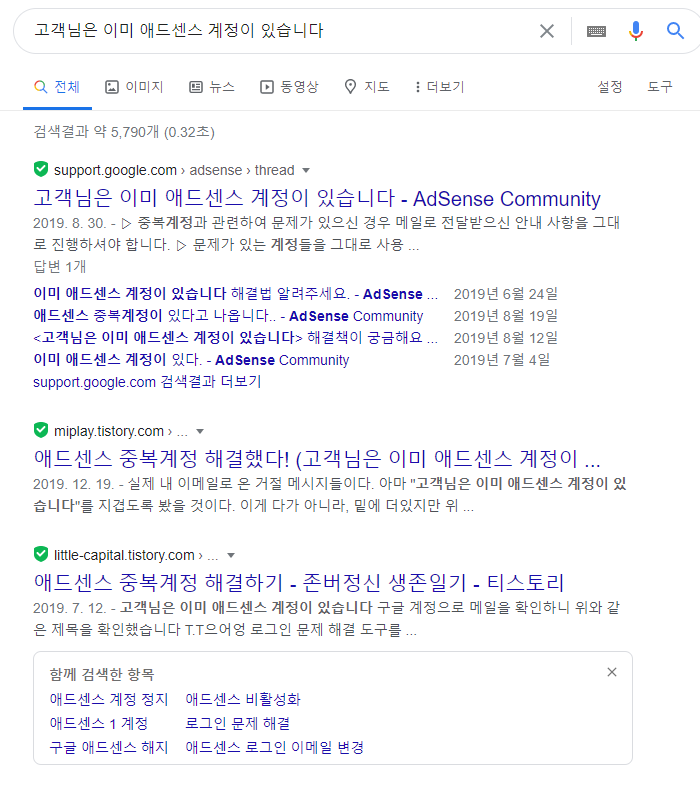
Task: Click related search 애드센스 로그인 이메일 변경
Action: point(274,747)
